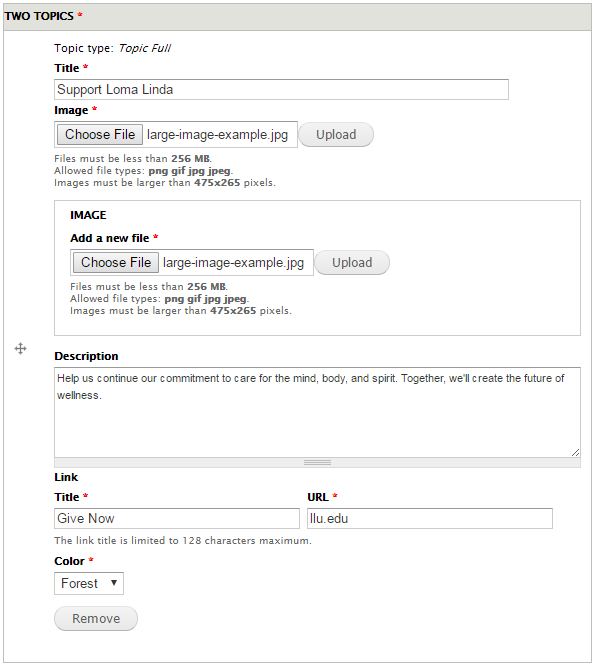This screenshot has height=665, width=594.
Task: Click Choose File under Add a new file
Action: (x=116, y=263)
